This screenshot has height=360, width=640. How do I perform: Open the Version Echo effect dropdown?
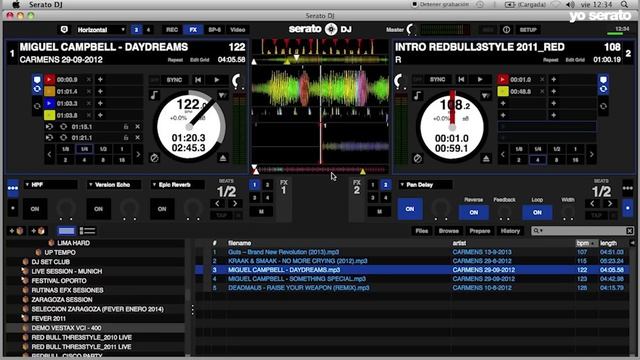click(x=114, y=185)
